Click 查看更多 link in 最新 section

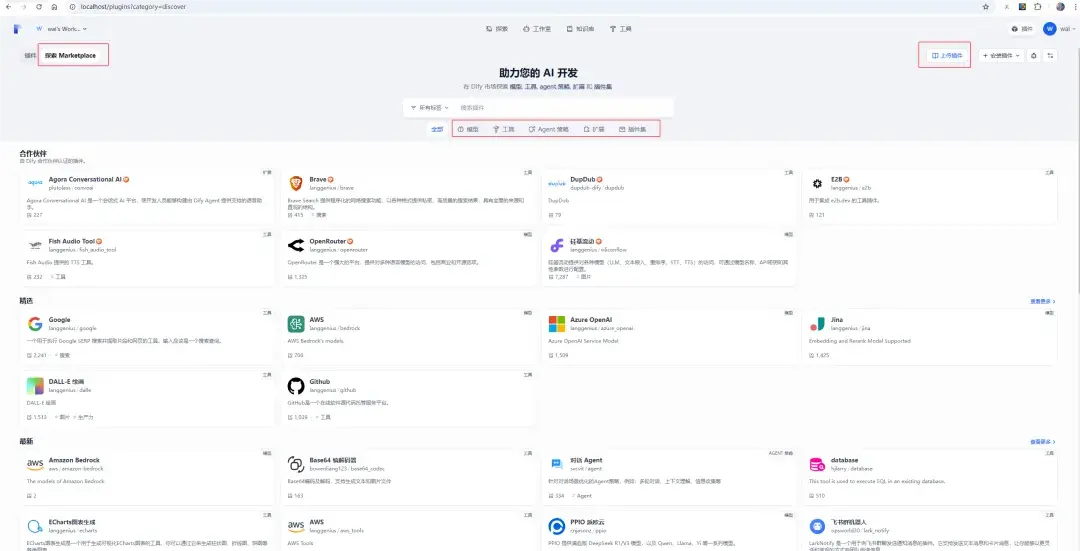(1043, 441)
